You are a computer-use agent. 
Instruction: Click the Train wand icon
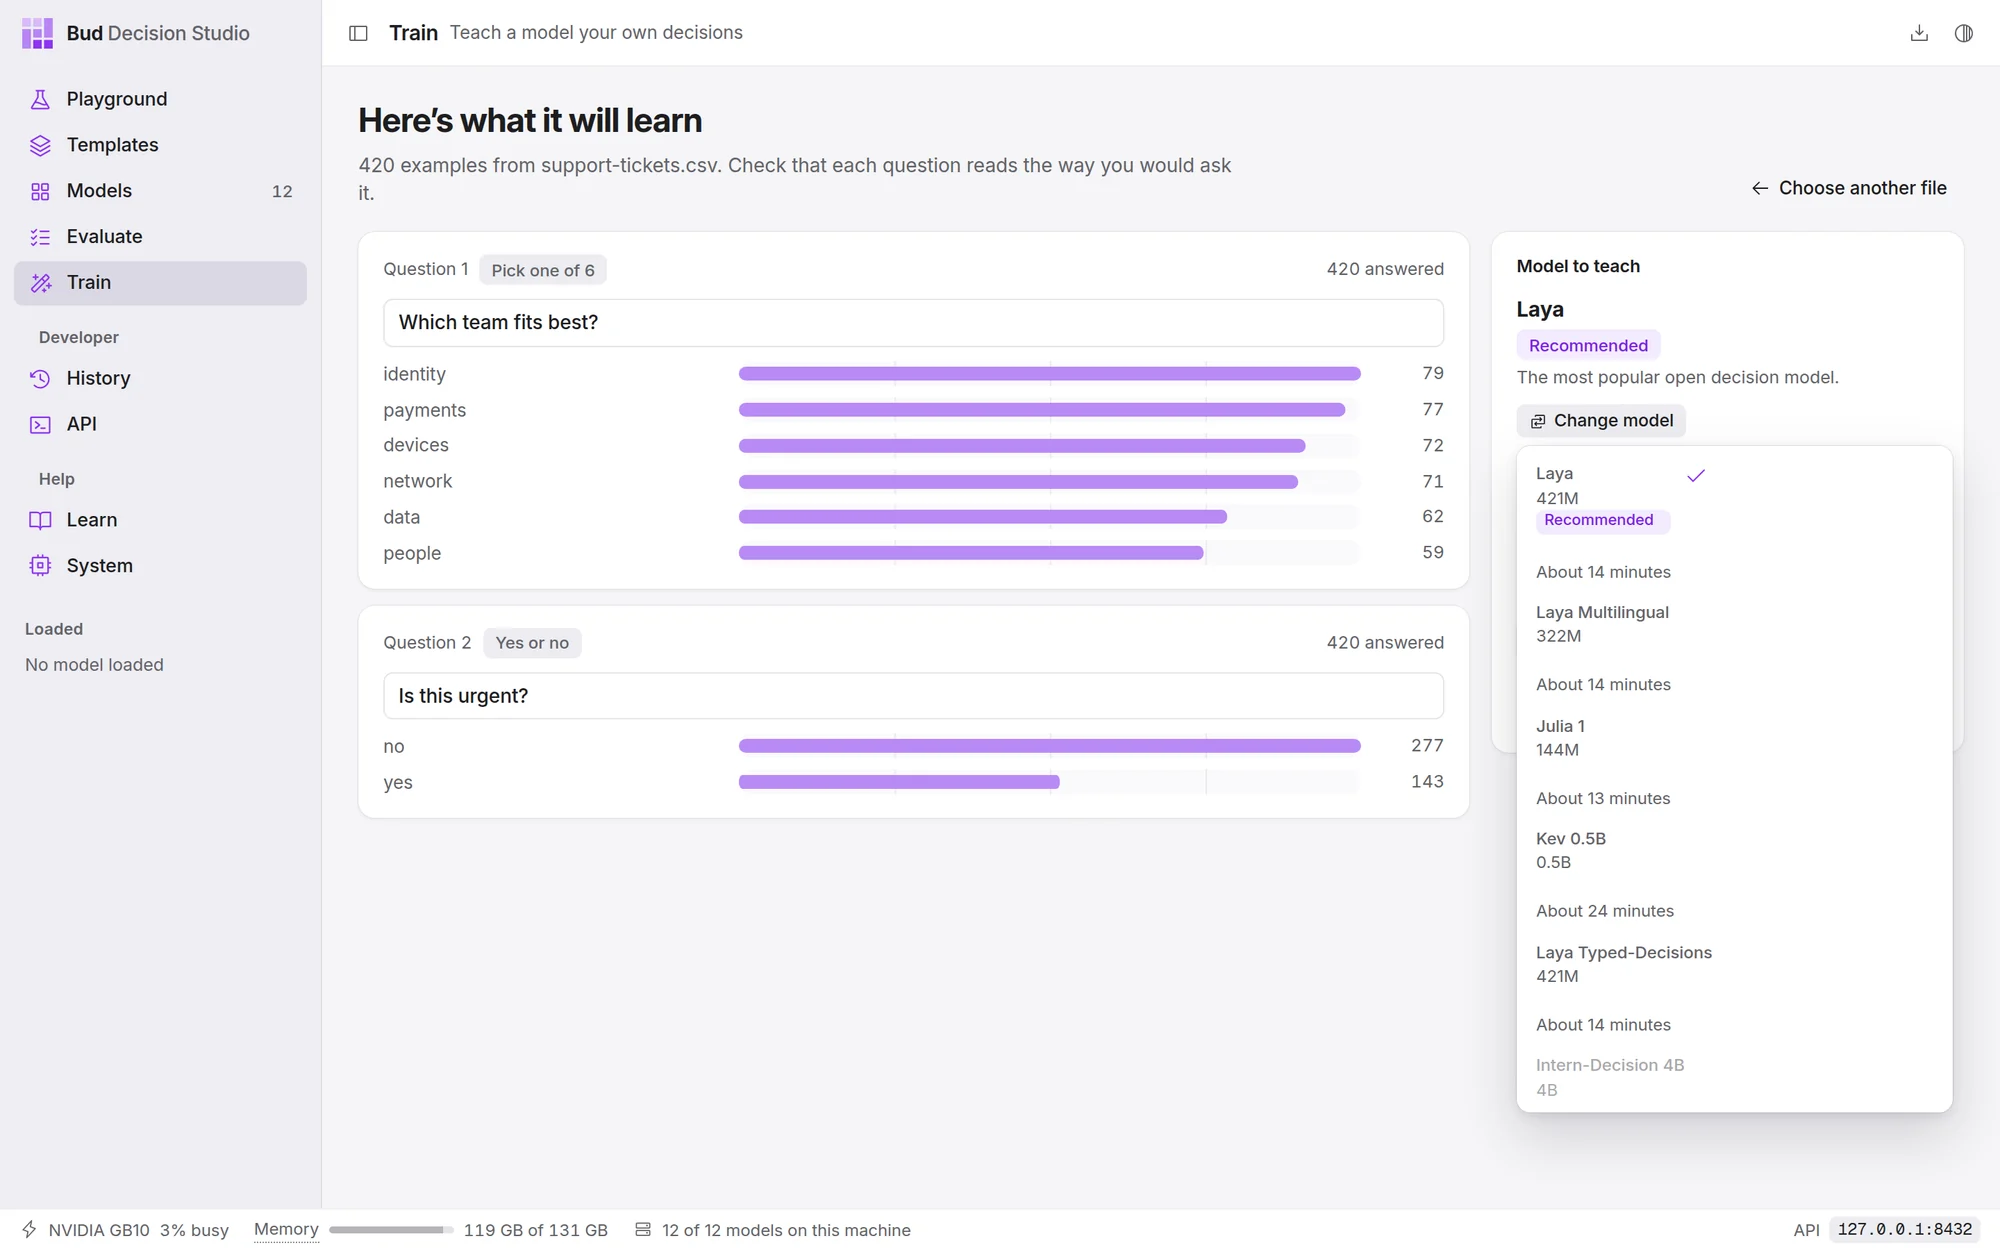tap(40, 283)
